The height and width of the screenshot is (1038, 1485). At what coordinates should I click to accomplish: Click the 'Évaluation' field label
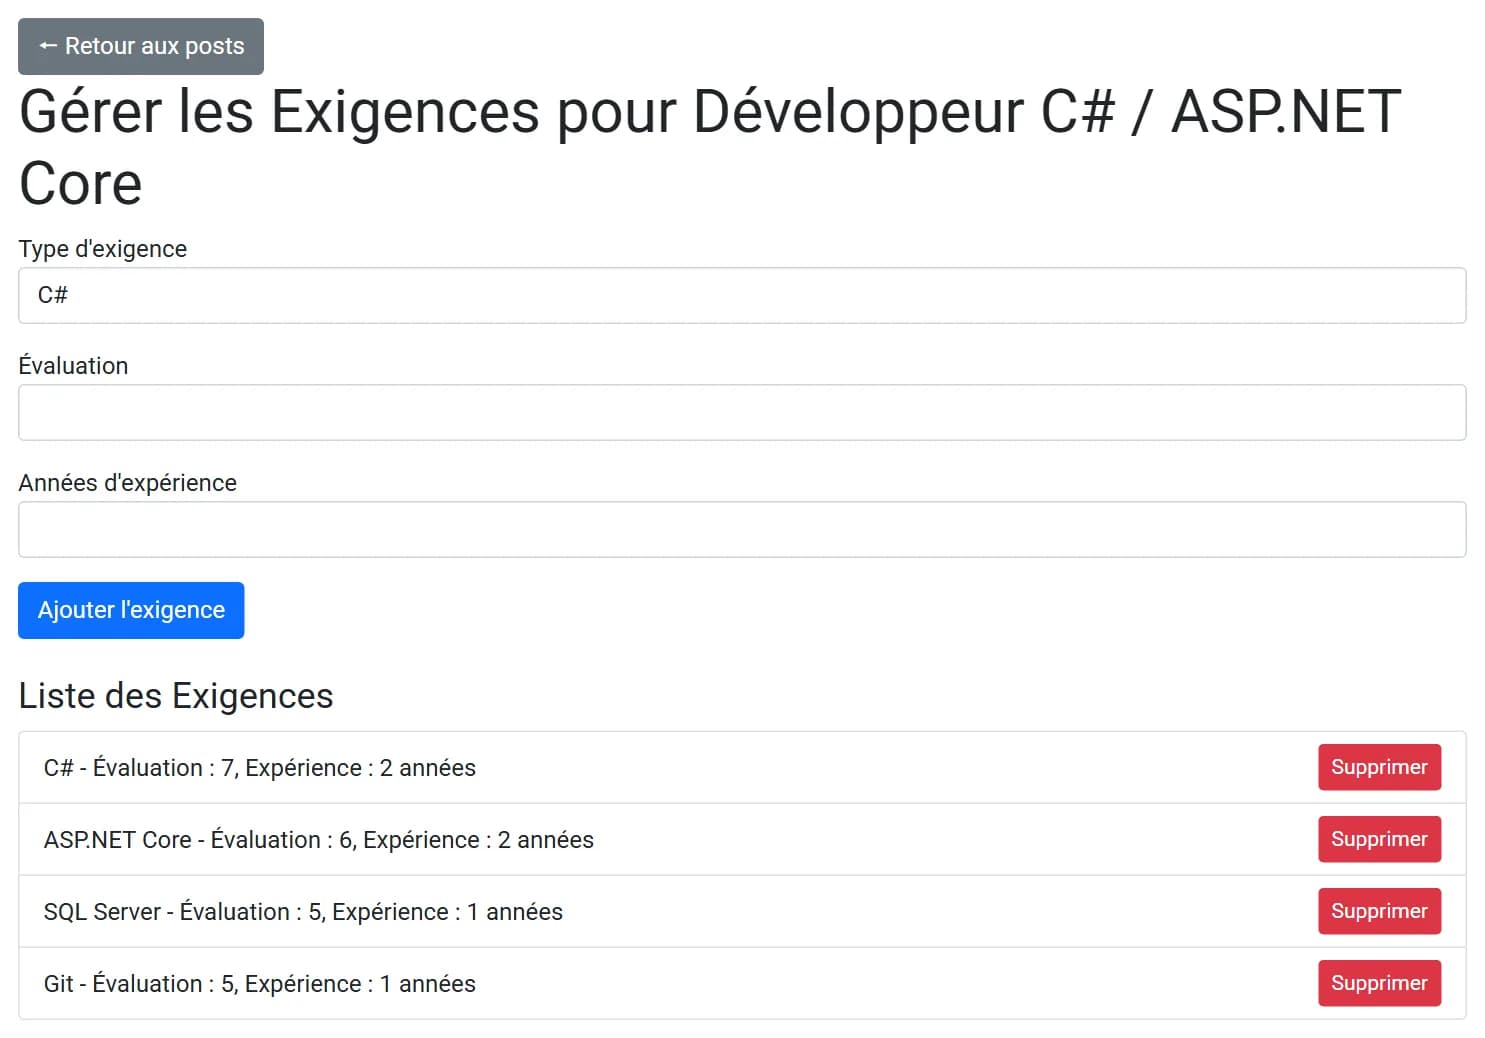pyautogui.click(x=73, y=366)
